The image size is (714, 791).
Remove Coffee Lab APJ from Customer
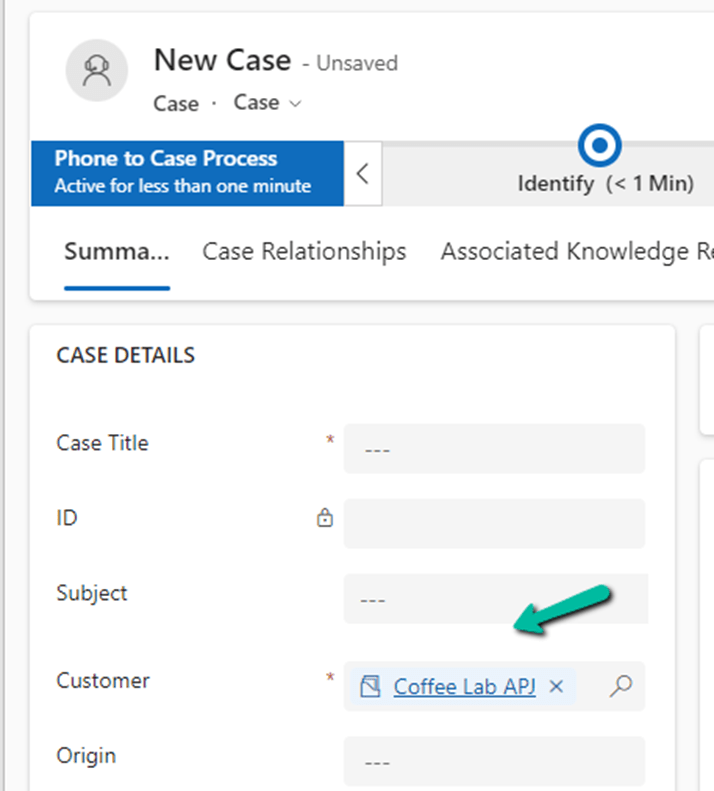[x=557, y=686]
